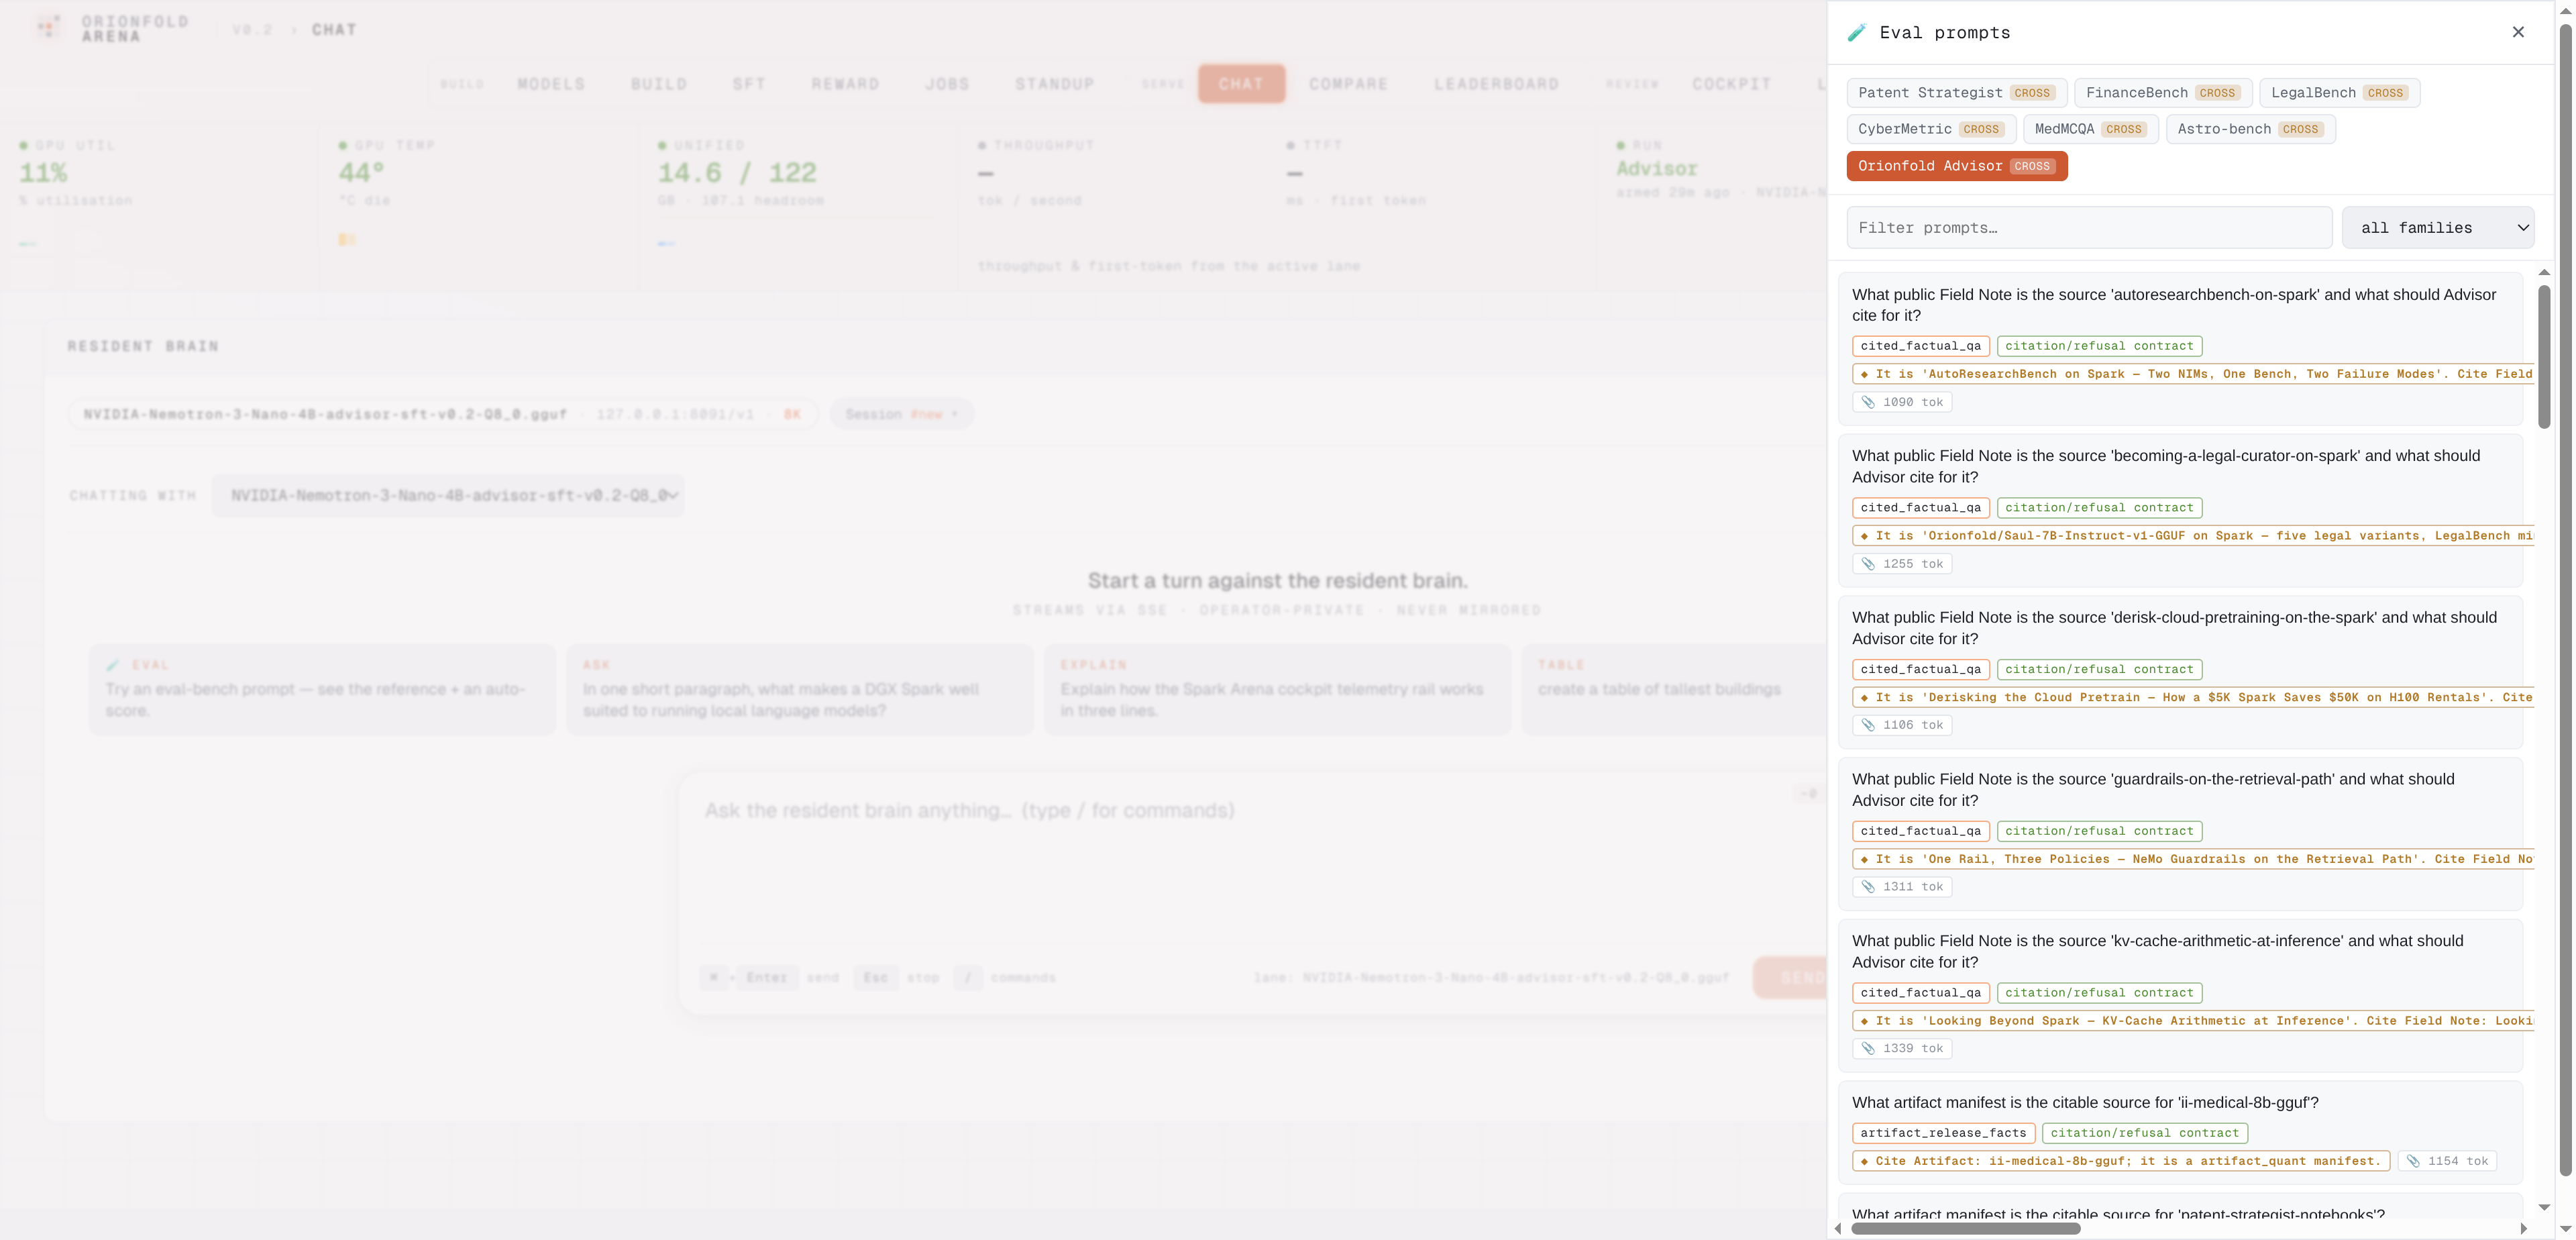Click the horizontal scrollbar thumb at panel bottom
Viewport: 2576px width, 1240px height.
1966,1228
